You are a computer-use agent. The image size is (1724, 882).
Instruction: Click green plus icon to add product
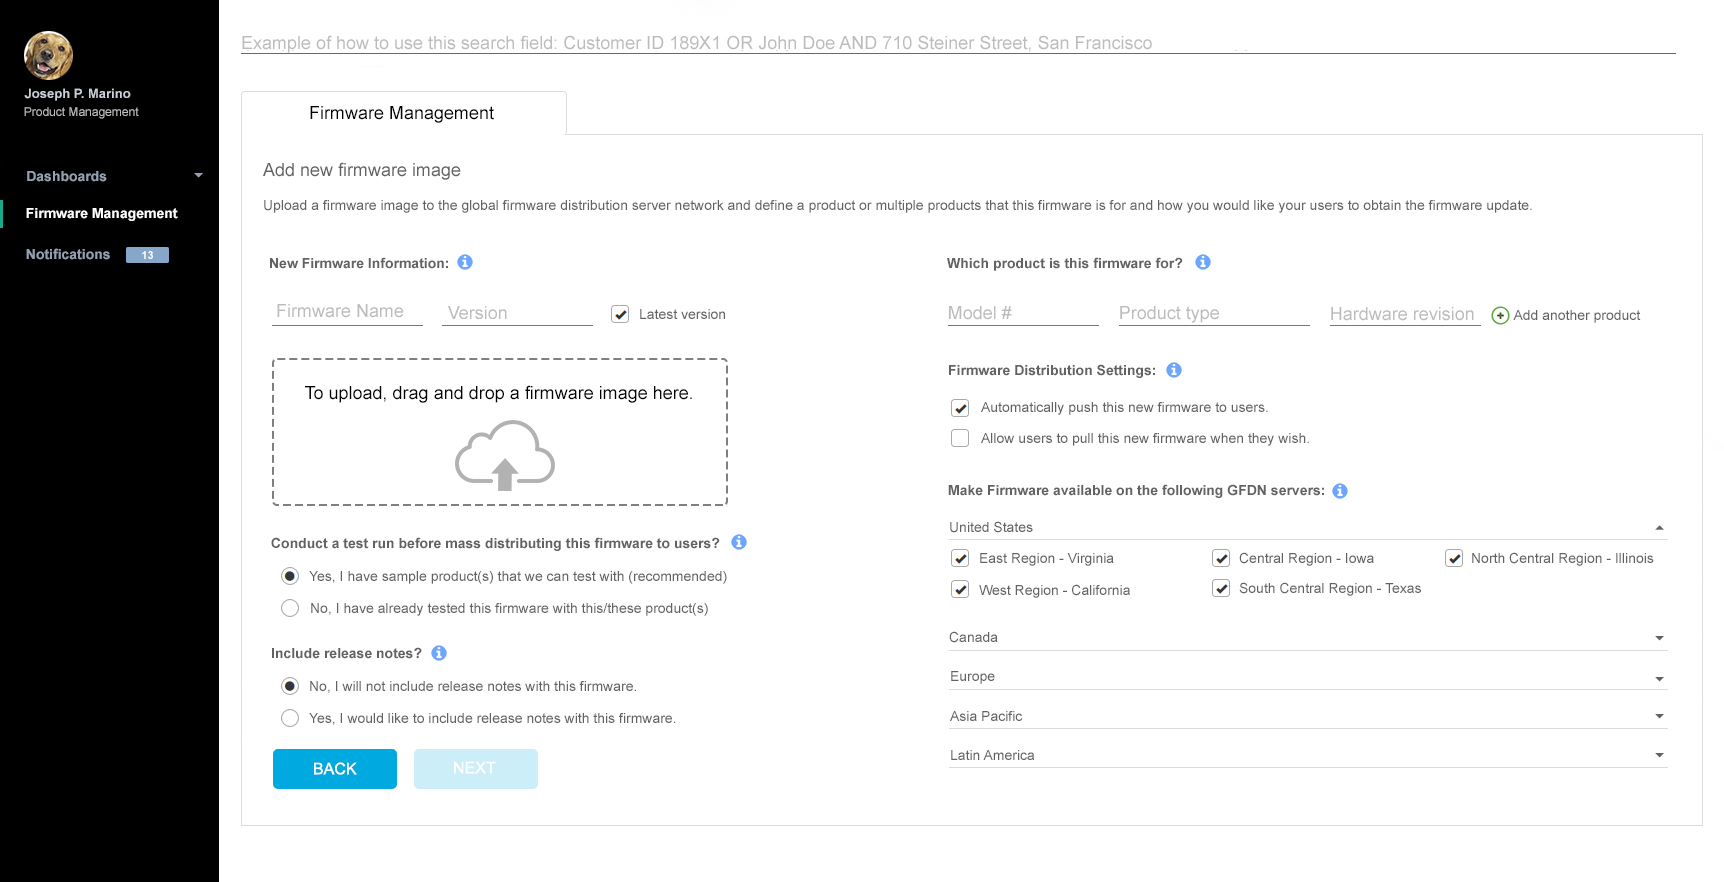1500,316
